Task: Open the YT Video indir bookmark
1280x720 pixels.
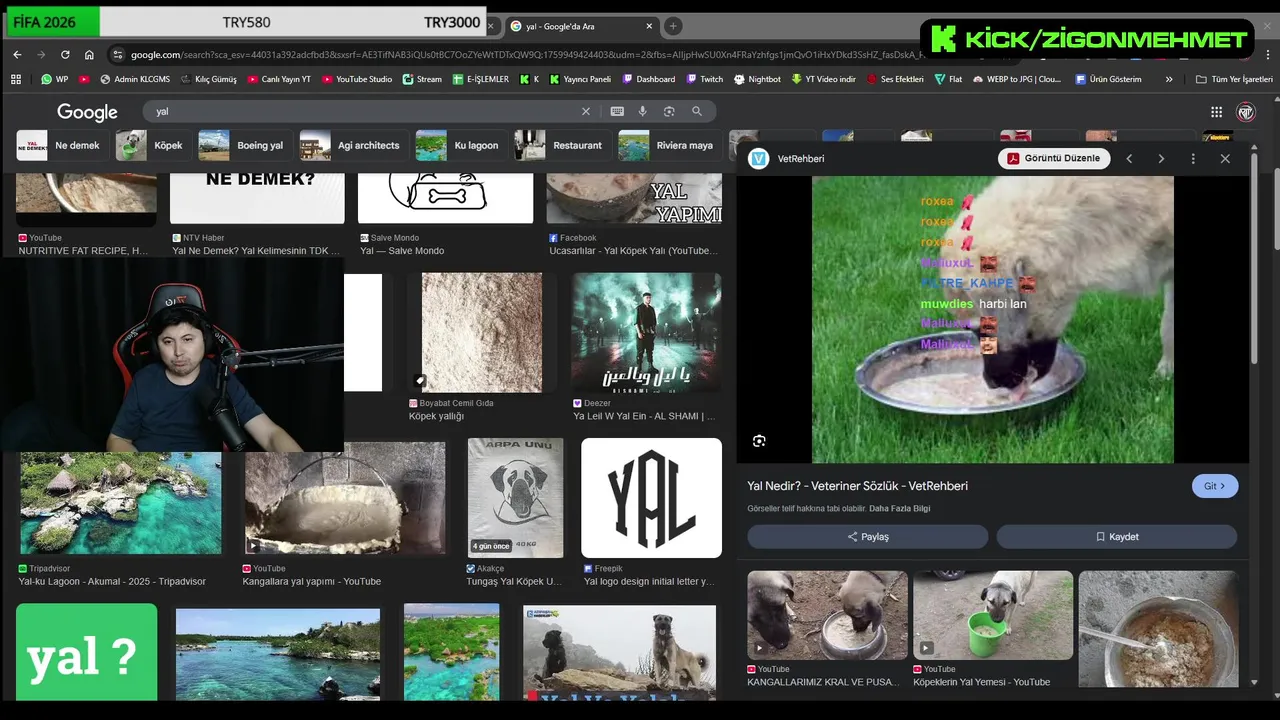Action: (x=823, y=79)
